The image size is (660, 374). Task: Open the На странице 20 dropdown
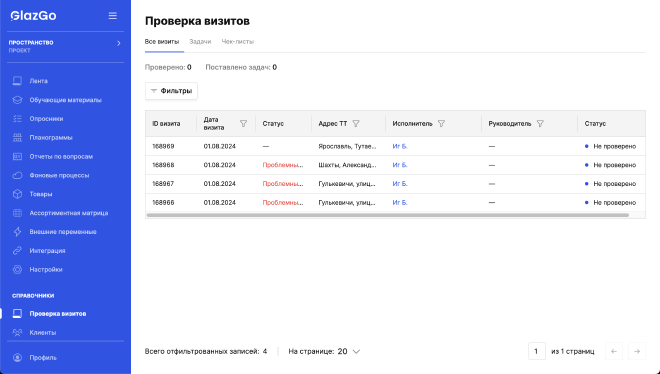324,351
